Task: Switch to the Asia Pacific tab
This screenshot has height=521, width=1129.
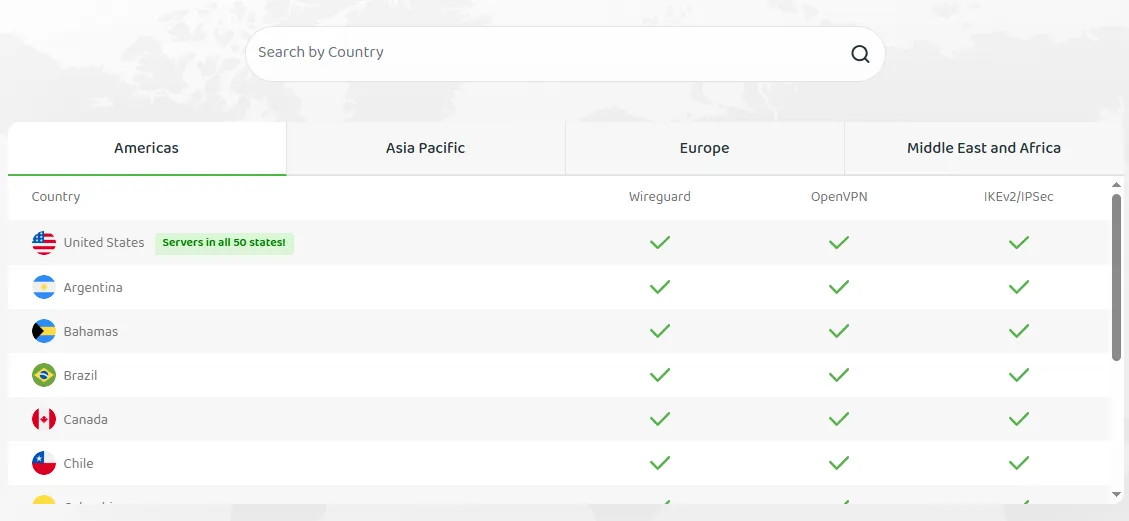Action: 426,148
